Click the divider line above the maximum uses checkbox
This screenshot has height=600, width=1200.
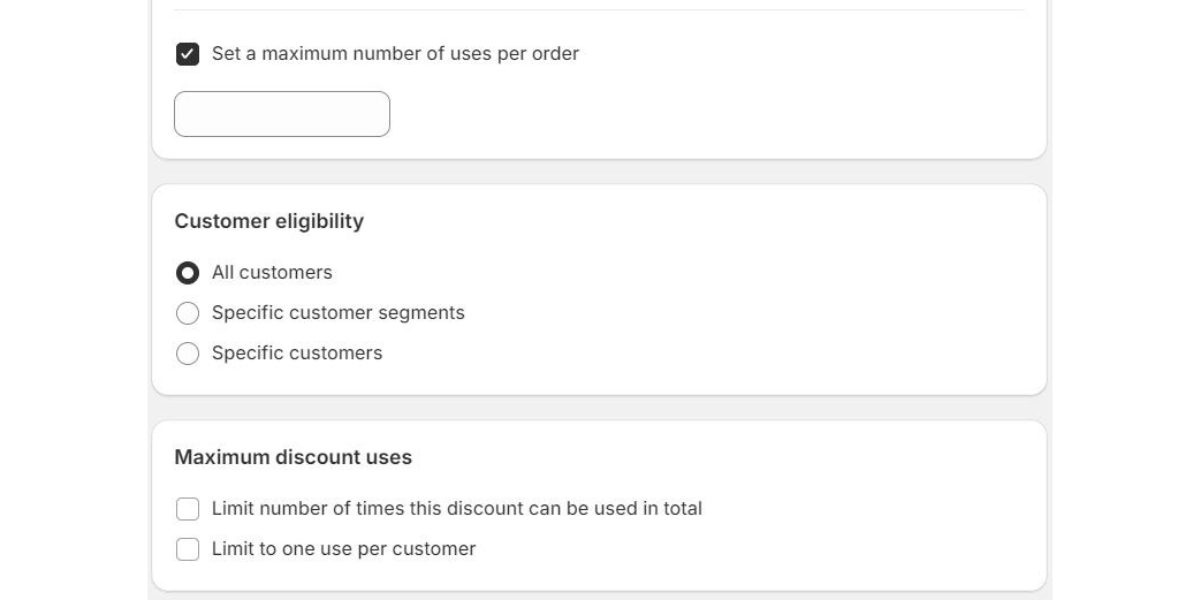pos(600,10)
